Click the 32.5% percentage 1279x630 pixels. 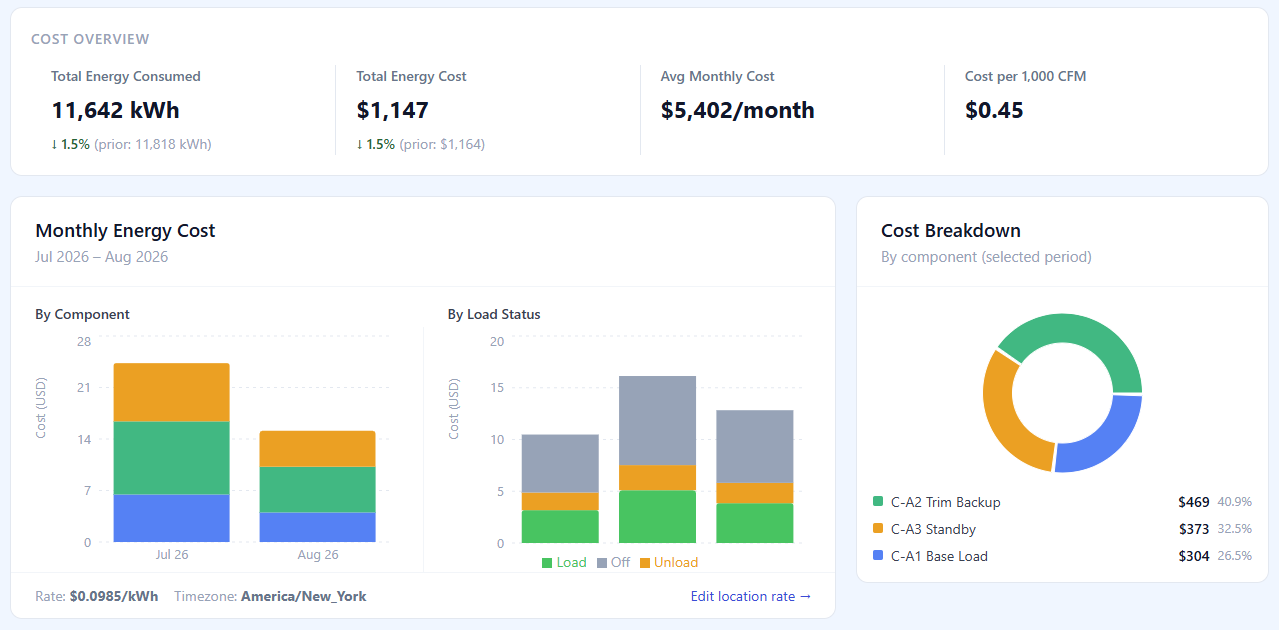(x=1235, y=529)
